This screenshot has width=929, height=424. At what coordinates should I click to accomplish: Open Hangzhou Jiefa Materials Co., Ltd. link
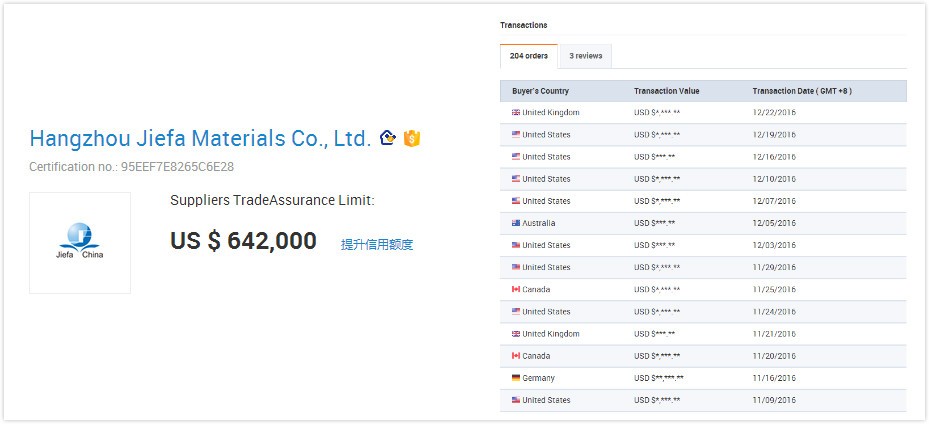pyautogui.click(x=200, y=139)
